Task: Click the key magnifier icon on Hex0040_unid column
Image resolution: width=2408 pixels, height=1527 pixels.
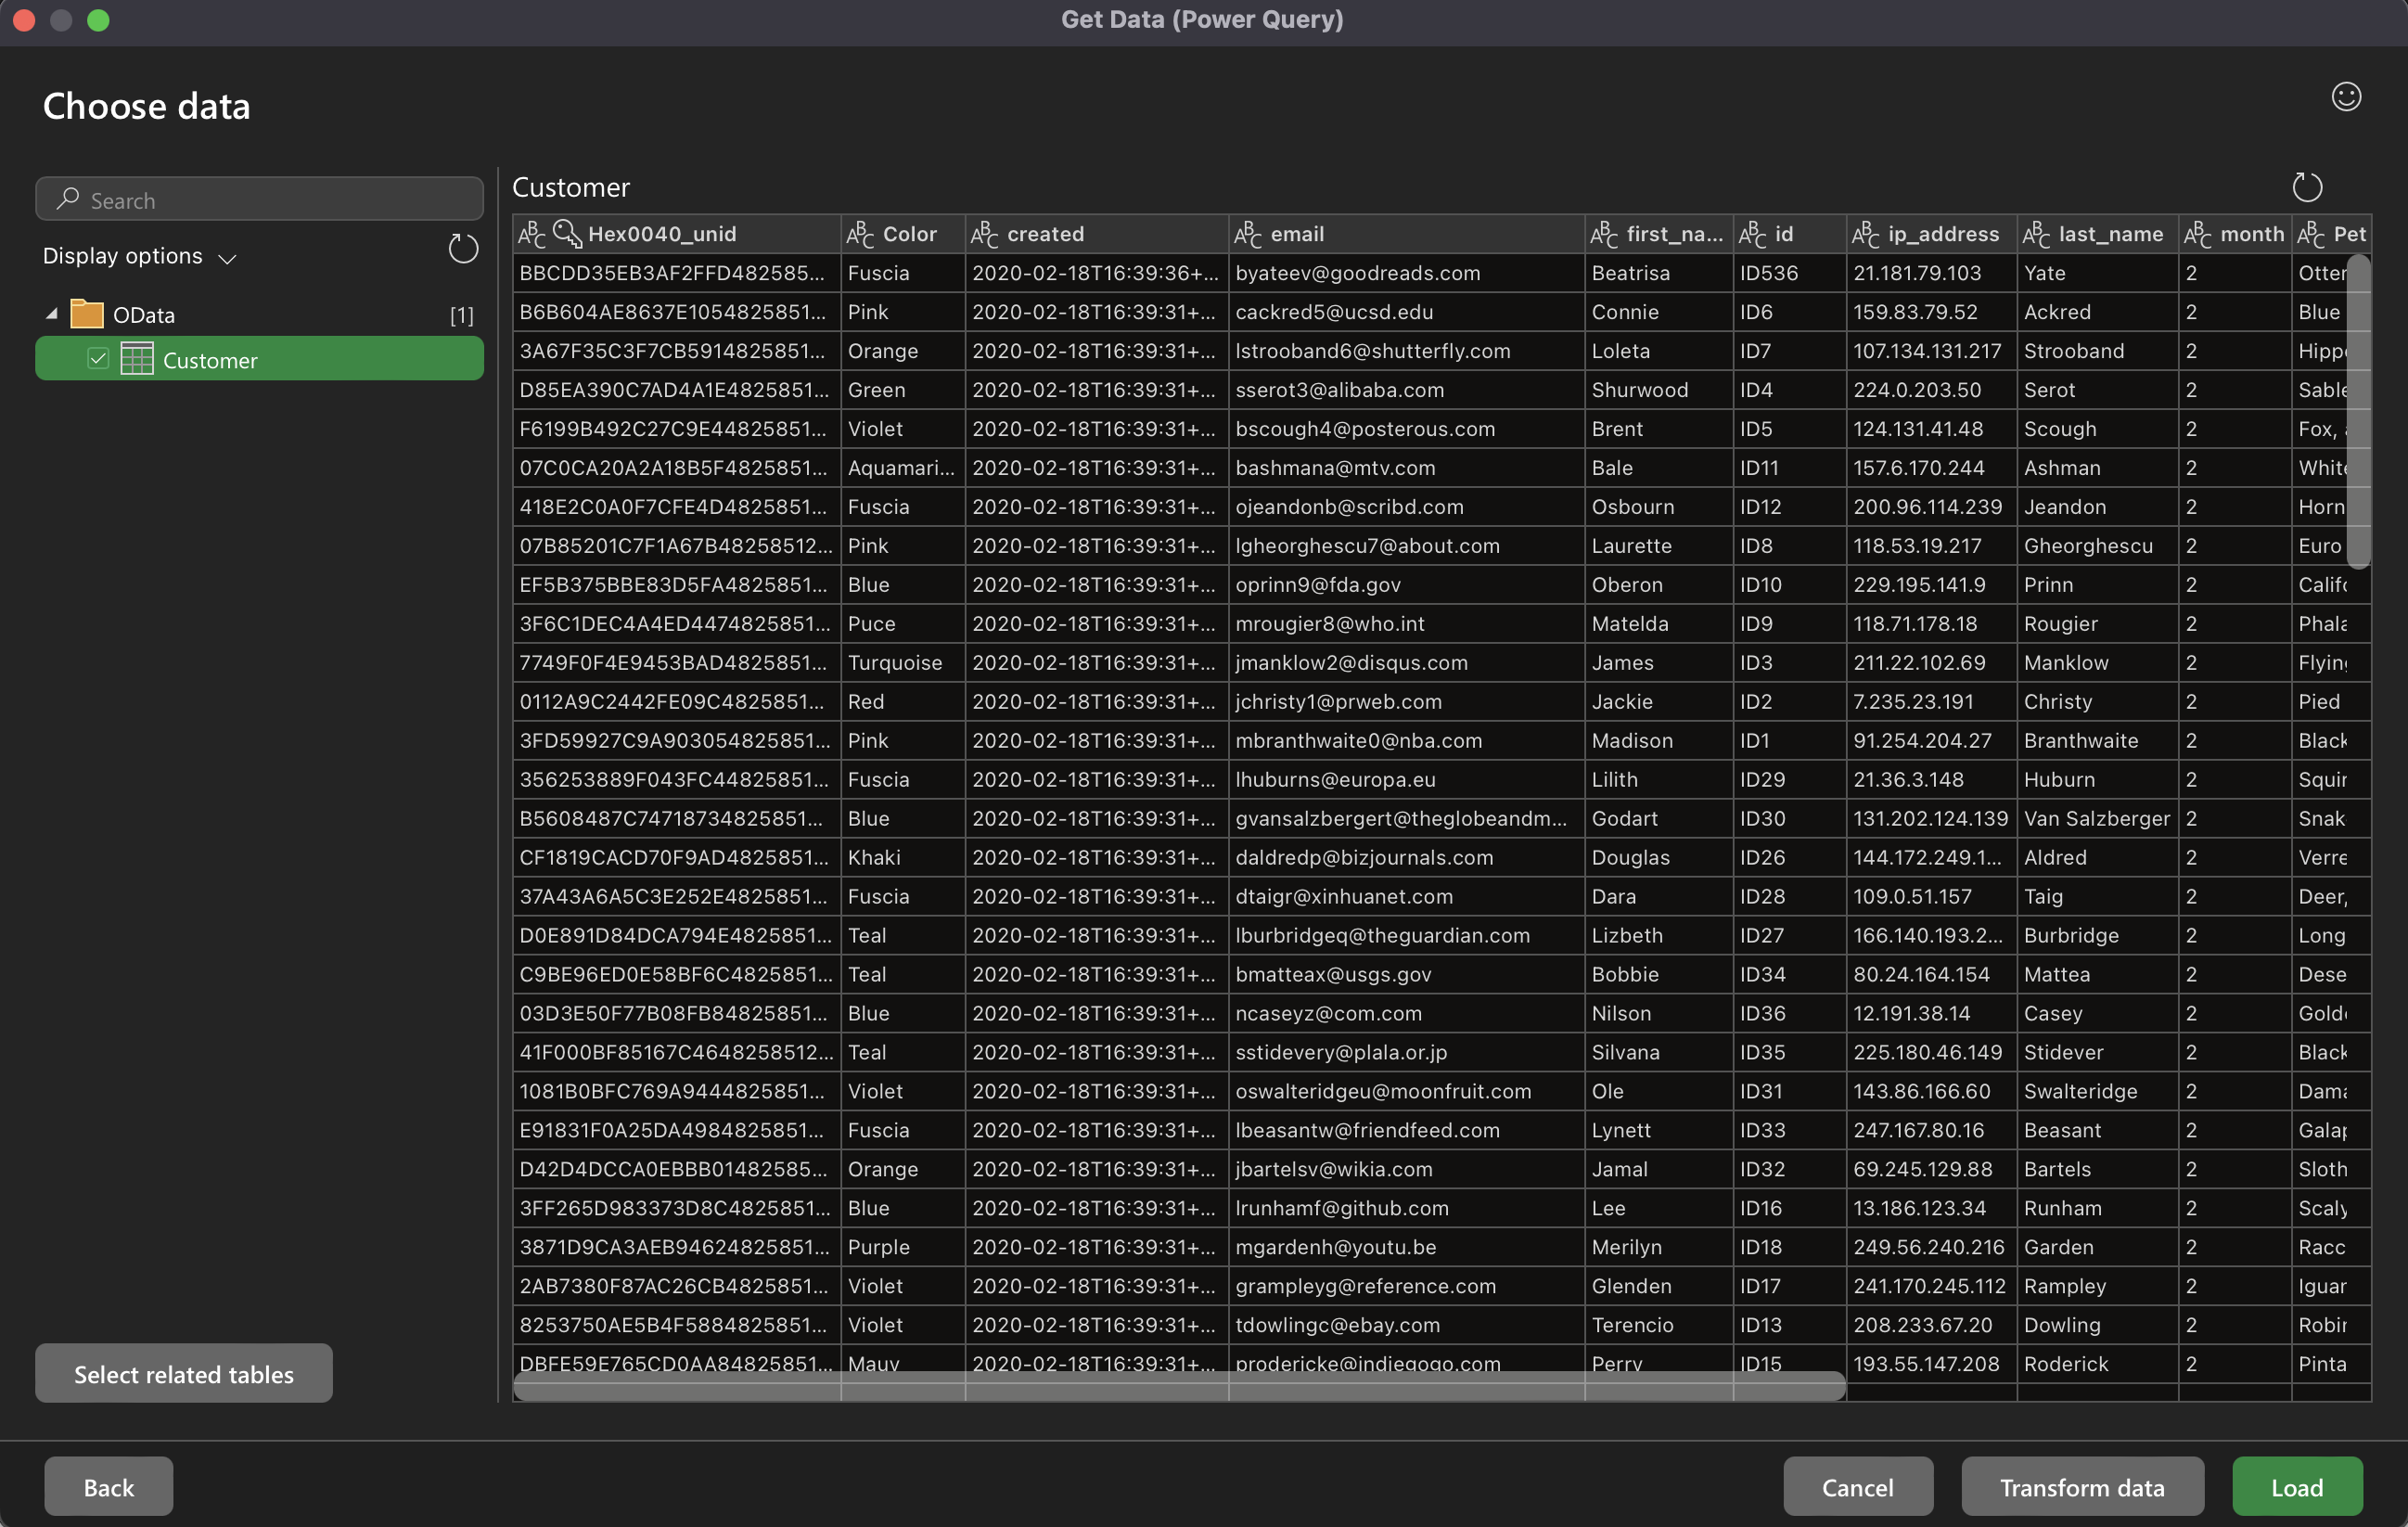Action: (x=567, y=234)
